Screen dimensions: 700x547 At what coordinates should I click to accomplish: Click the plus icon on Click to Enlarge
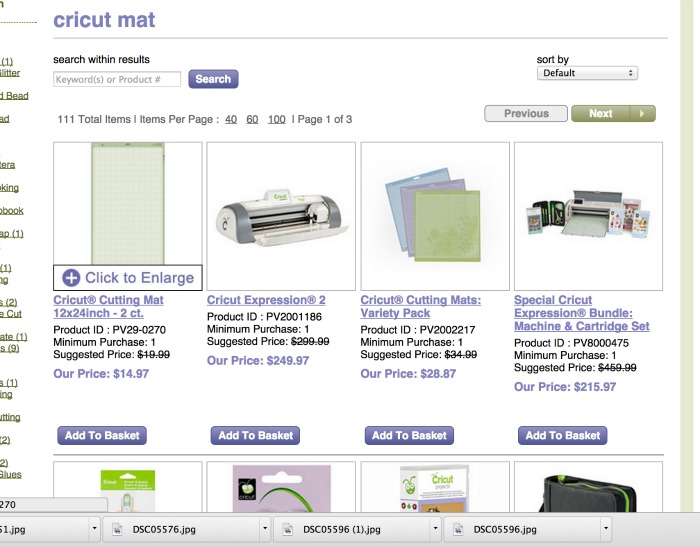[71, 278]
